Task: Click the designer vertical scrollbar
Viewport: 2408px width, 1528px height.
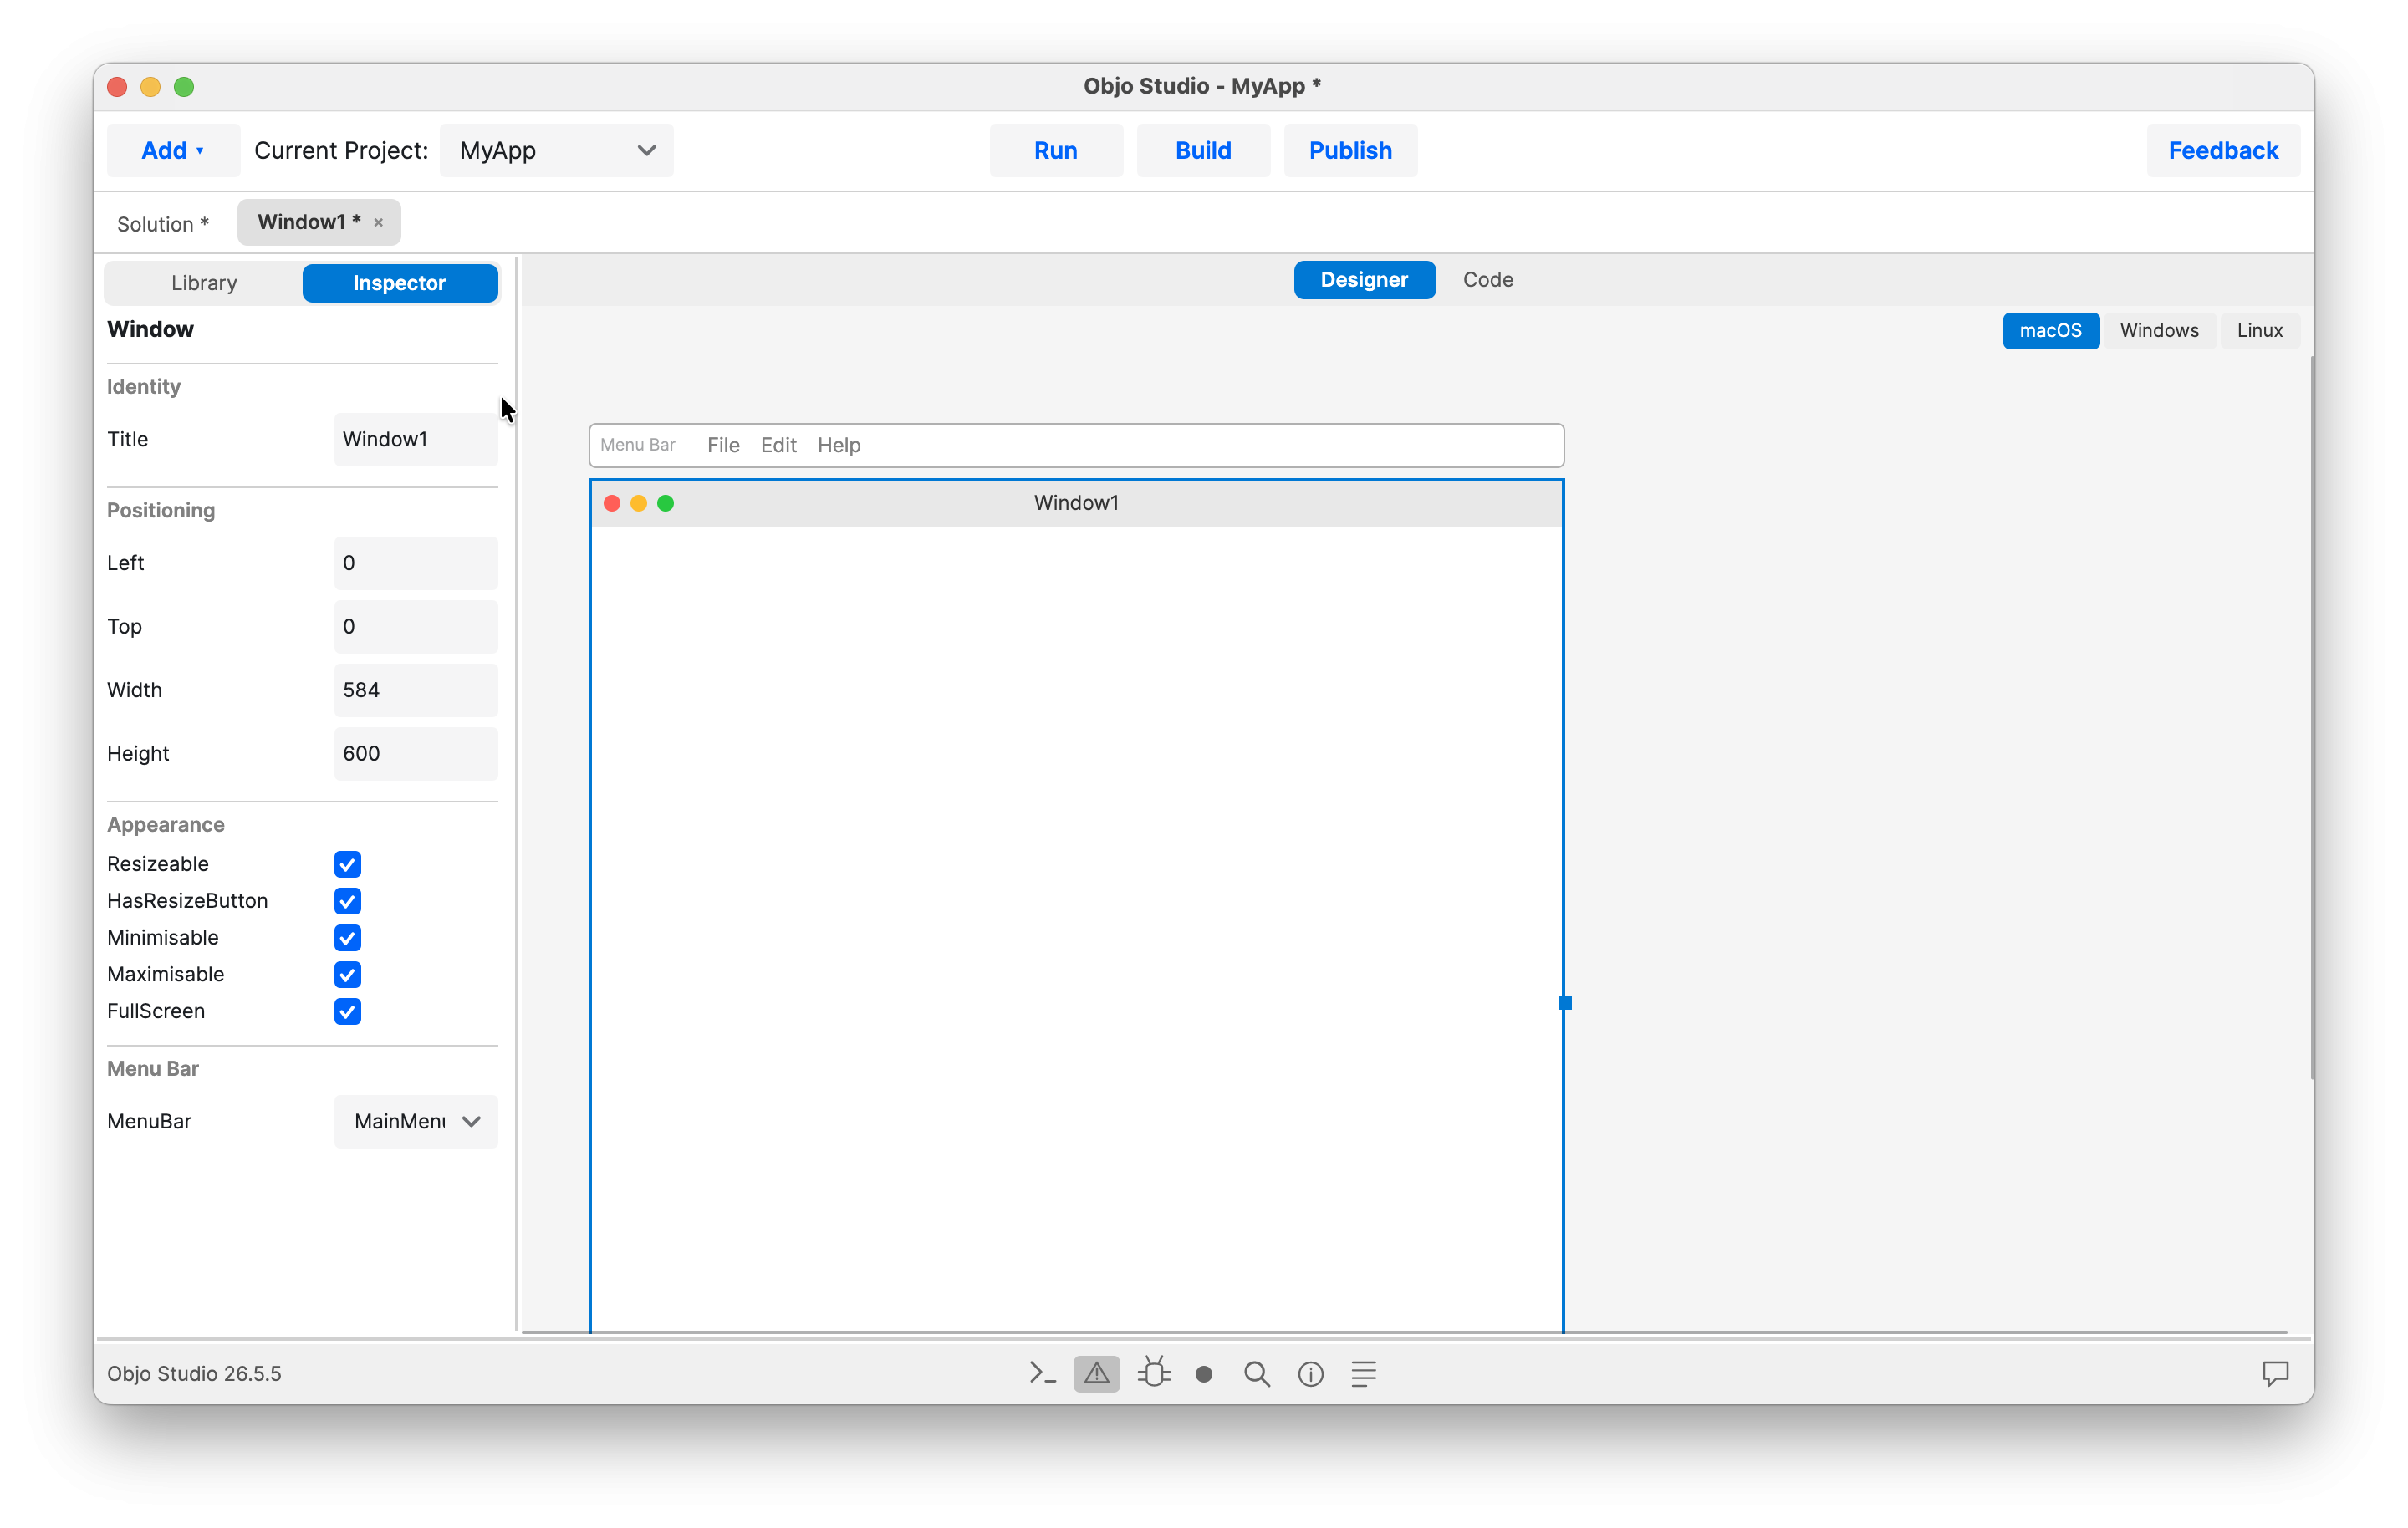Action: coord(2312,718)
